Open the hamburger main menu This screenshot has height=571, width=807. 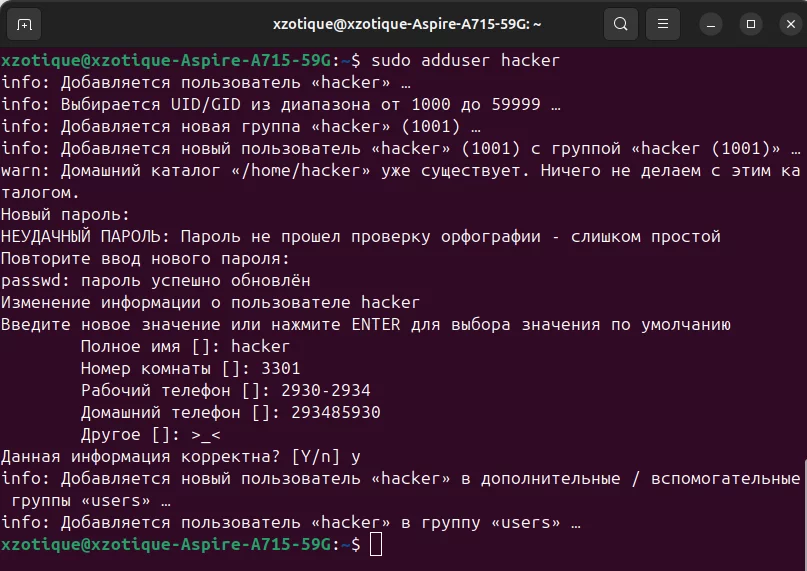coord(661,23)
